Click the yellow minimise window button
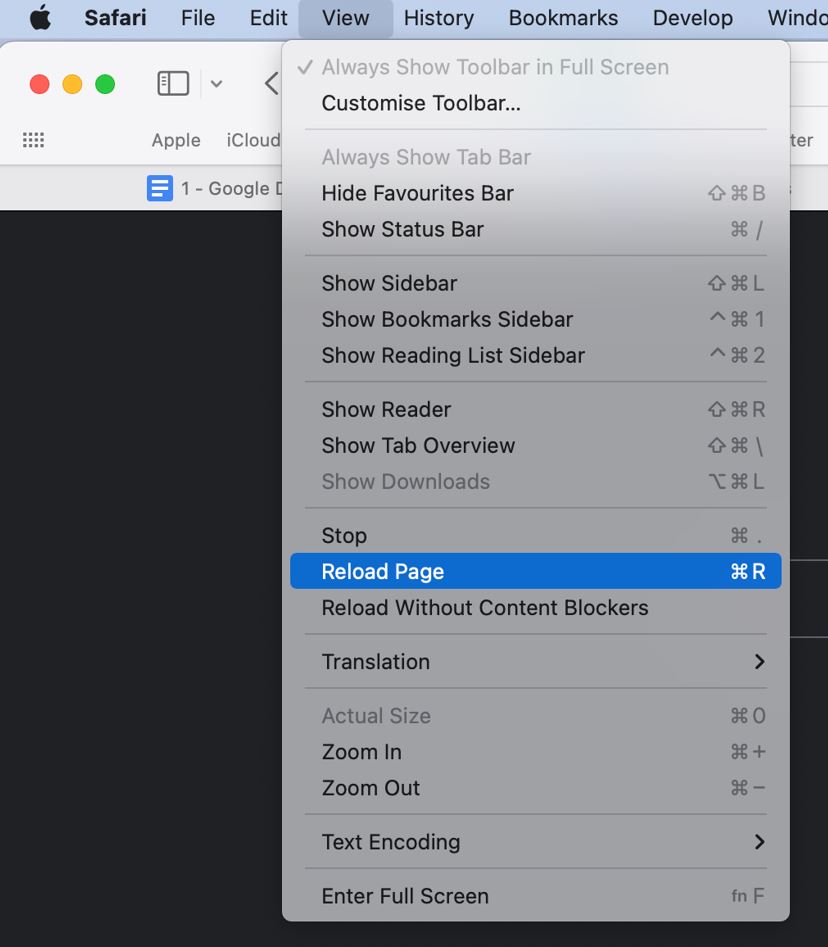This screenshot has width=828, height=947. coord(72,84)
